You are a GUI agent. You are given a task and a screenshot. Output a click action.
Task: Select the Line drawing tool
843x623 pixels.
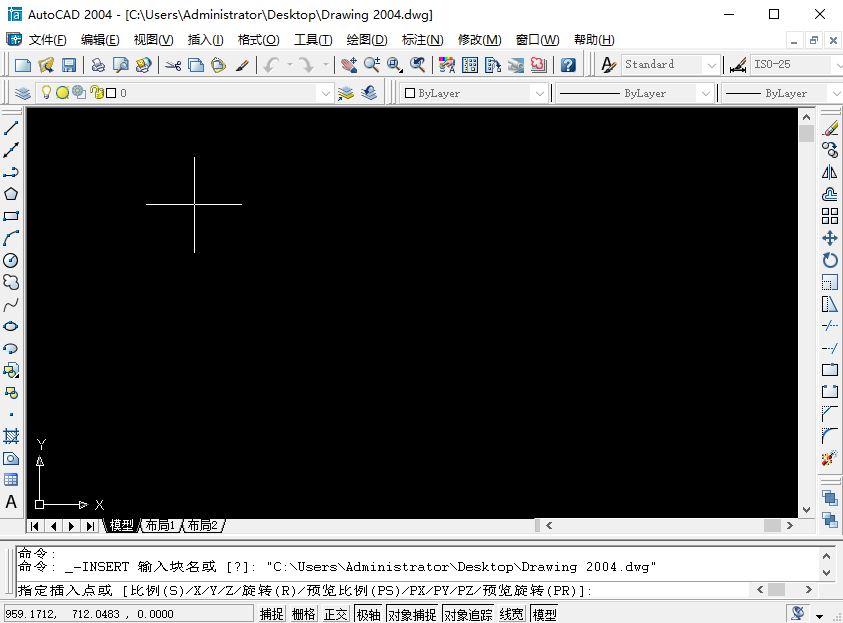[11, 128]
